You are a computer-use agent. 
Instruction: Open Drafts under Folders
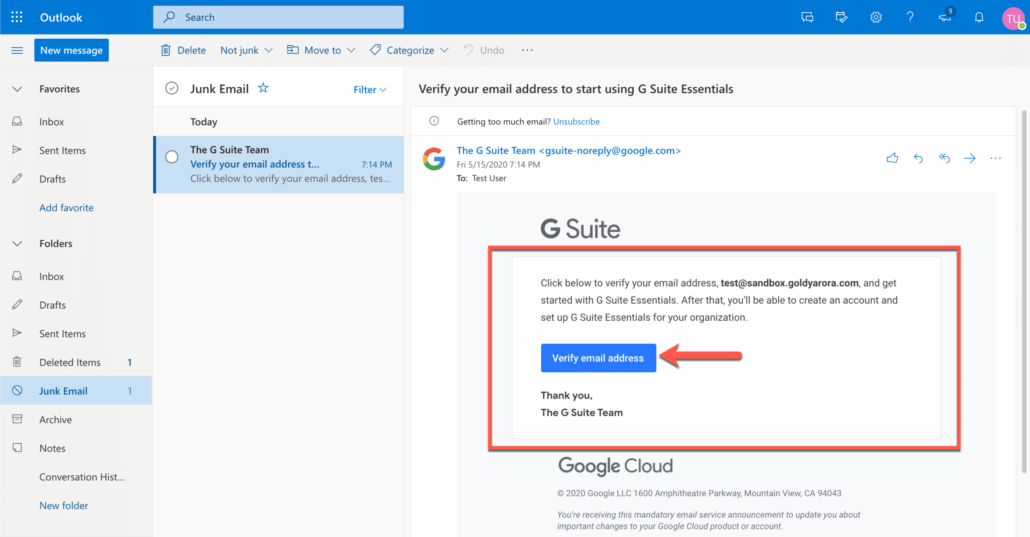click(76, 305)
